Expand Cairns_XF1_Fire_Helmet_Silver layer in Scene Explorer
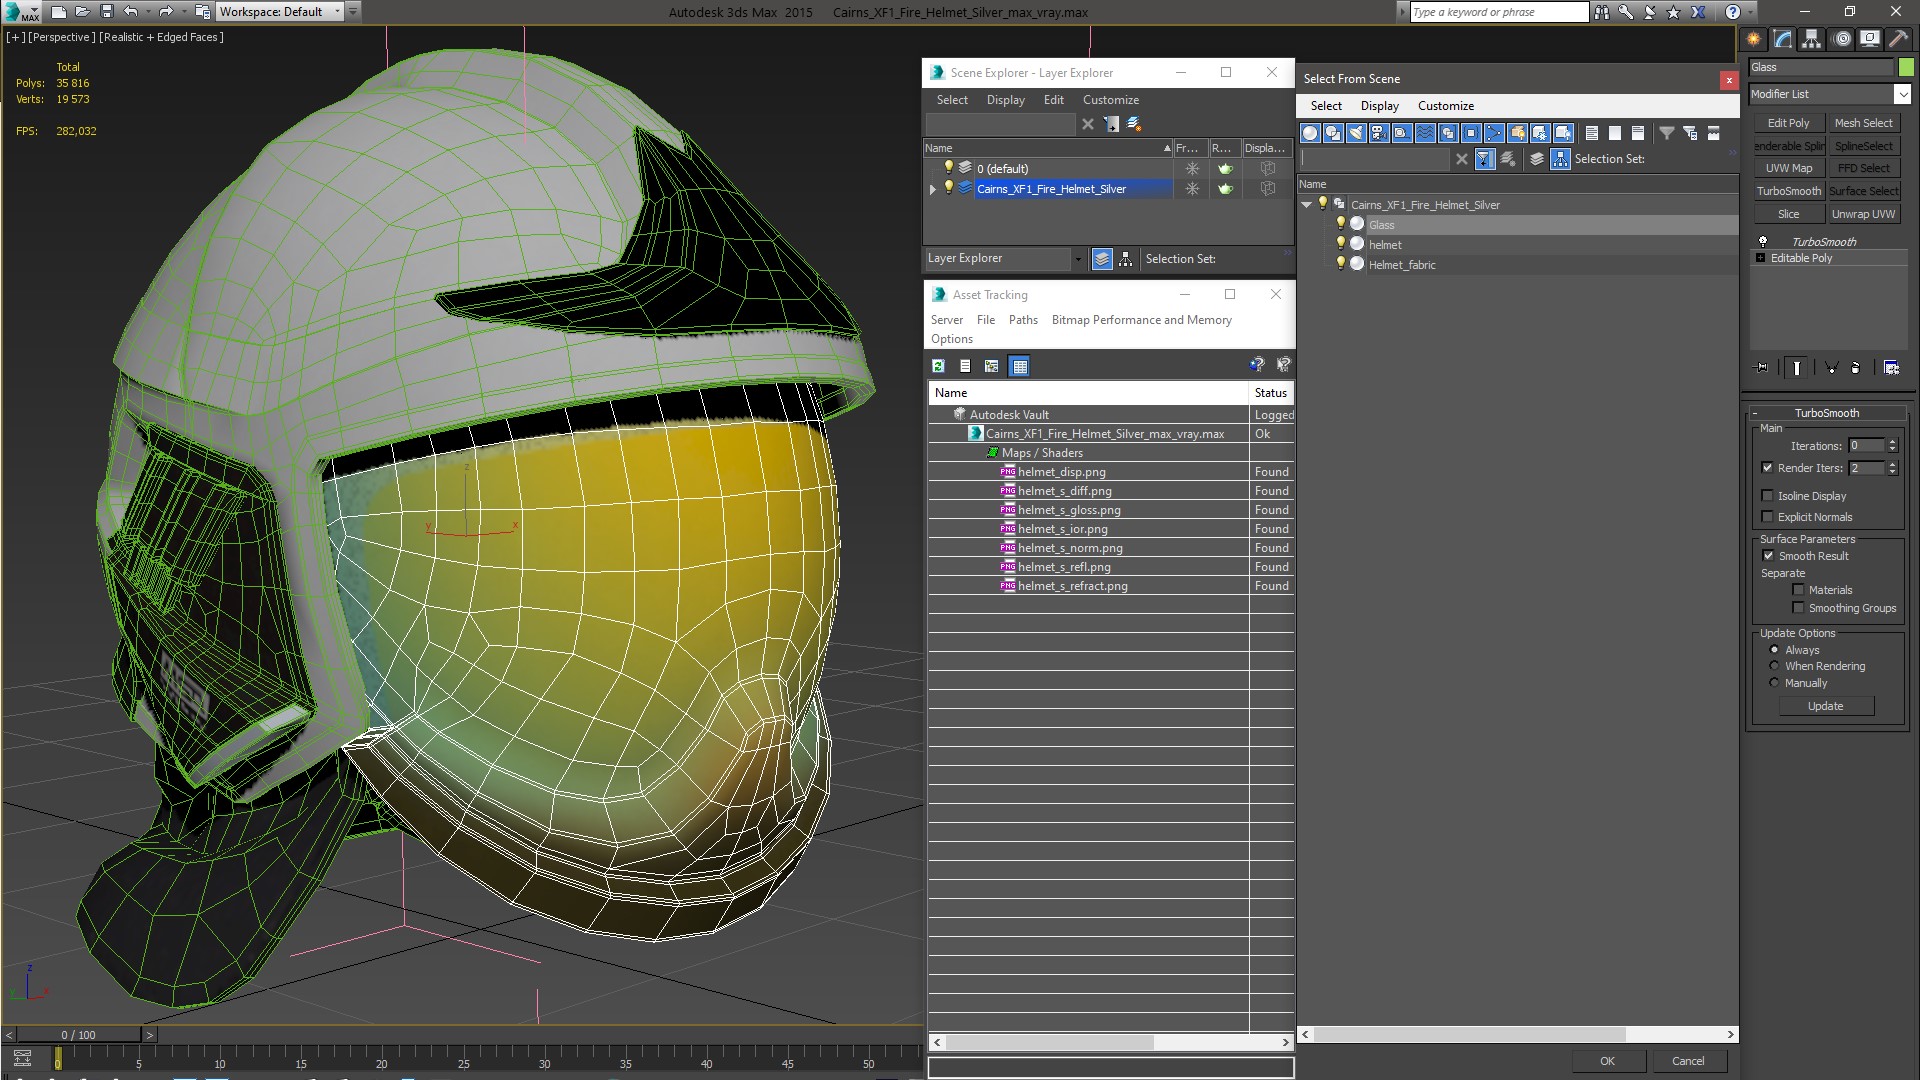Viewport: 1920px width, 1080px height. tap(933, 189)
